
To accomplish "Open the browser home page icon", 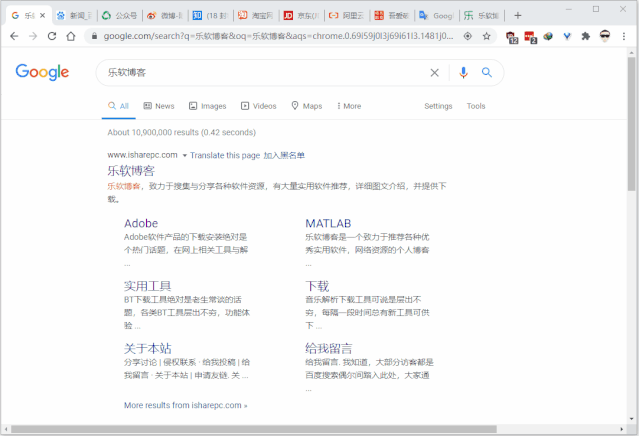I will click(71, 36).
